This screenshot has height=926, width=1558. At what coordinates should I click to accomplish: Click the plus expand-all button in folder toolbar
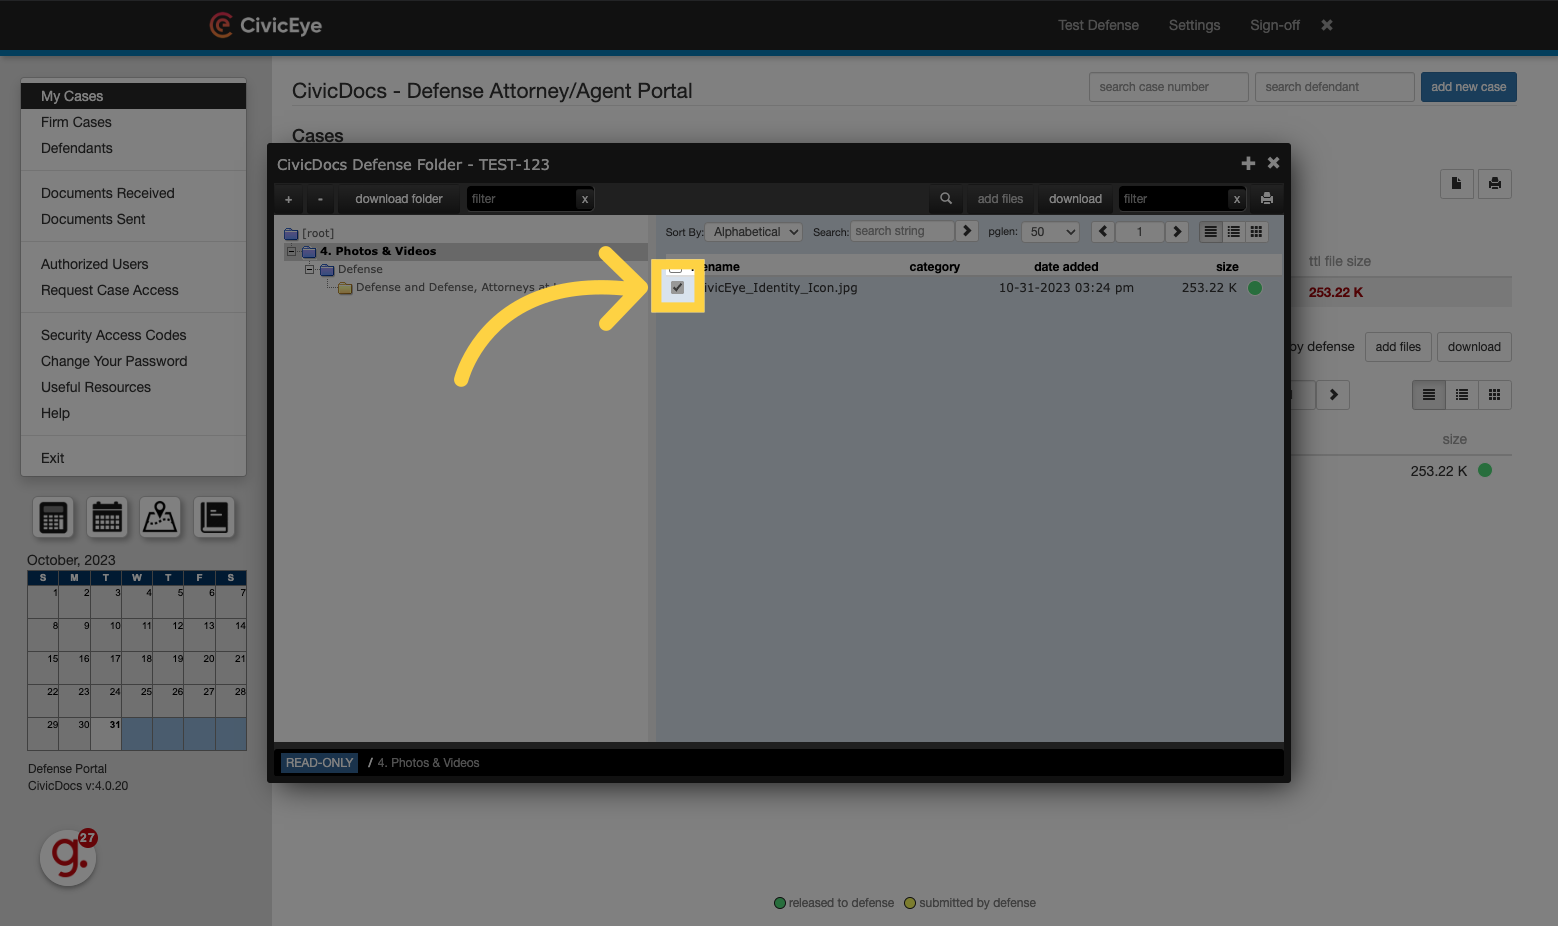tap(289, 199)
